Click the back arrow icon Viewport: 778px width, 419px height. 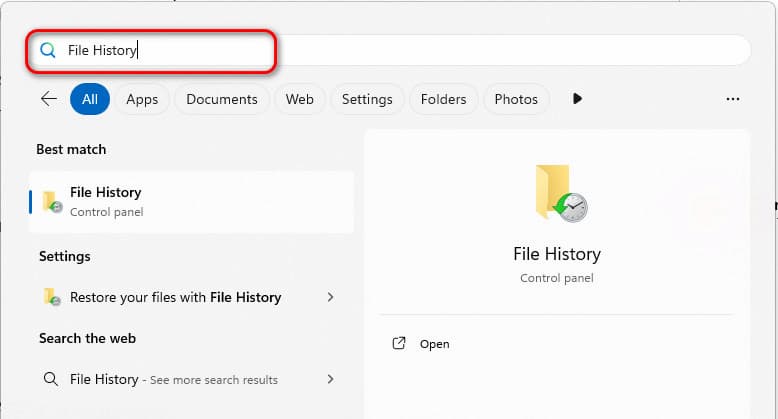[48, 99]
